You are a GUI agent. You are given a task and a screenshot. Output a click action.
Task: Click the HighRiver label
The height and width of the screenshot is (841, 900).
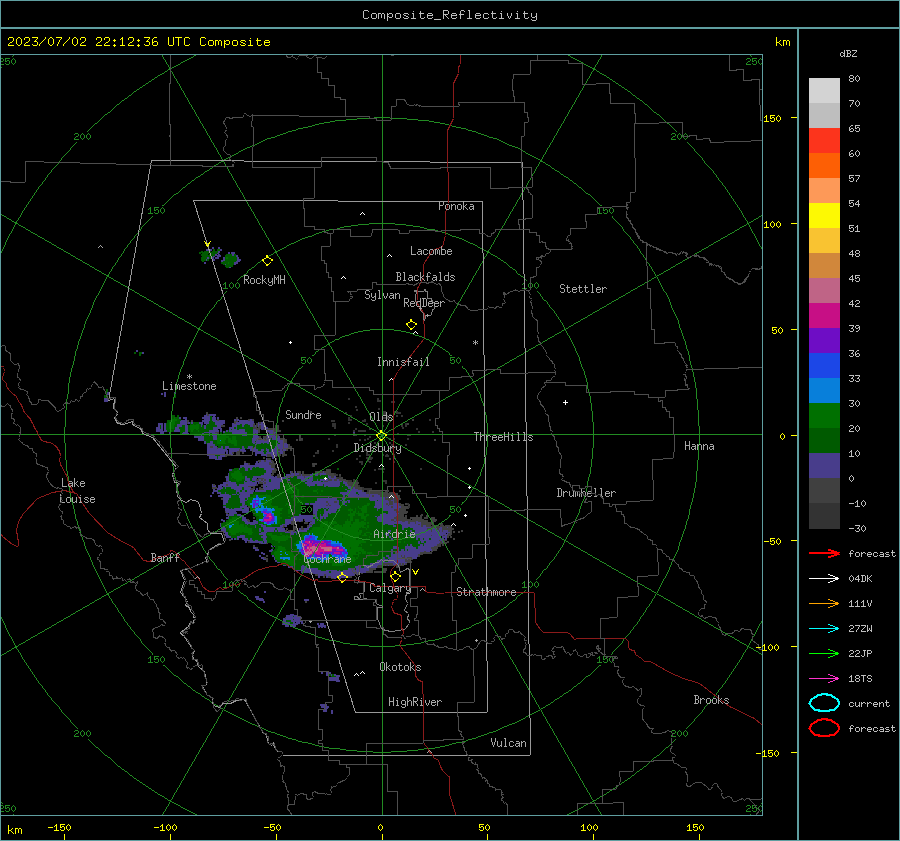tap(415, 702)
